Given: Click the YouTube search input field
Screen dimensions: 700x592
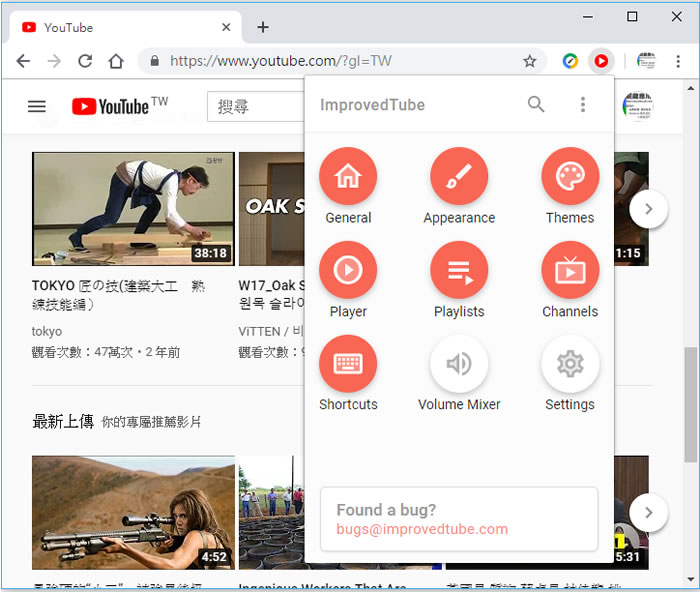Looking at the screenshot, I should click(255, 106).
